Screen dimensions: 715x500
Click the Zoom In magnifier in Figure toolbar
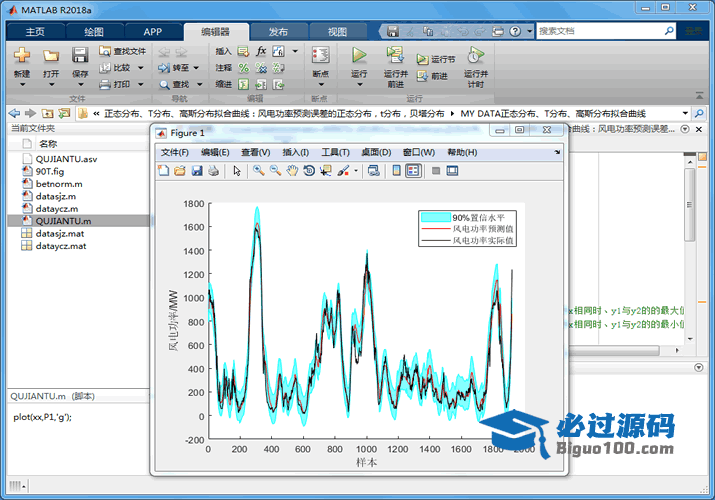point(258,171)
